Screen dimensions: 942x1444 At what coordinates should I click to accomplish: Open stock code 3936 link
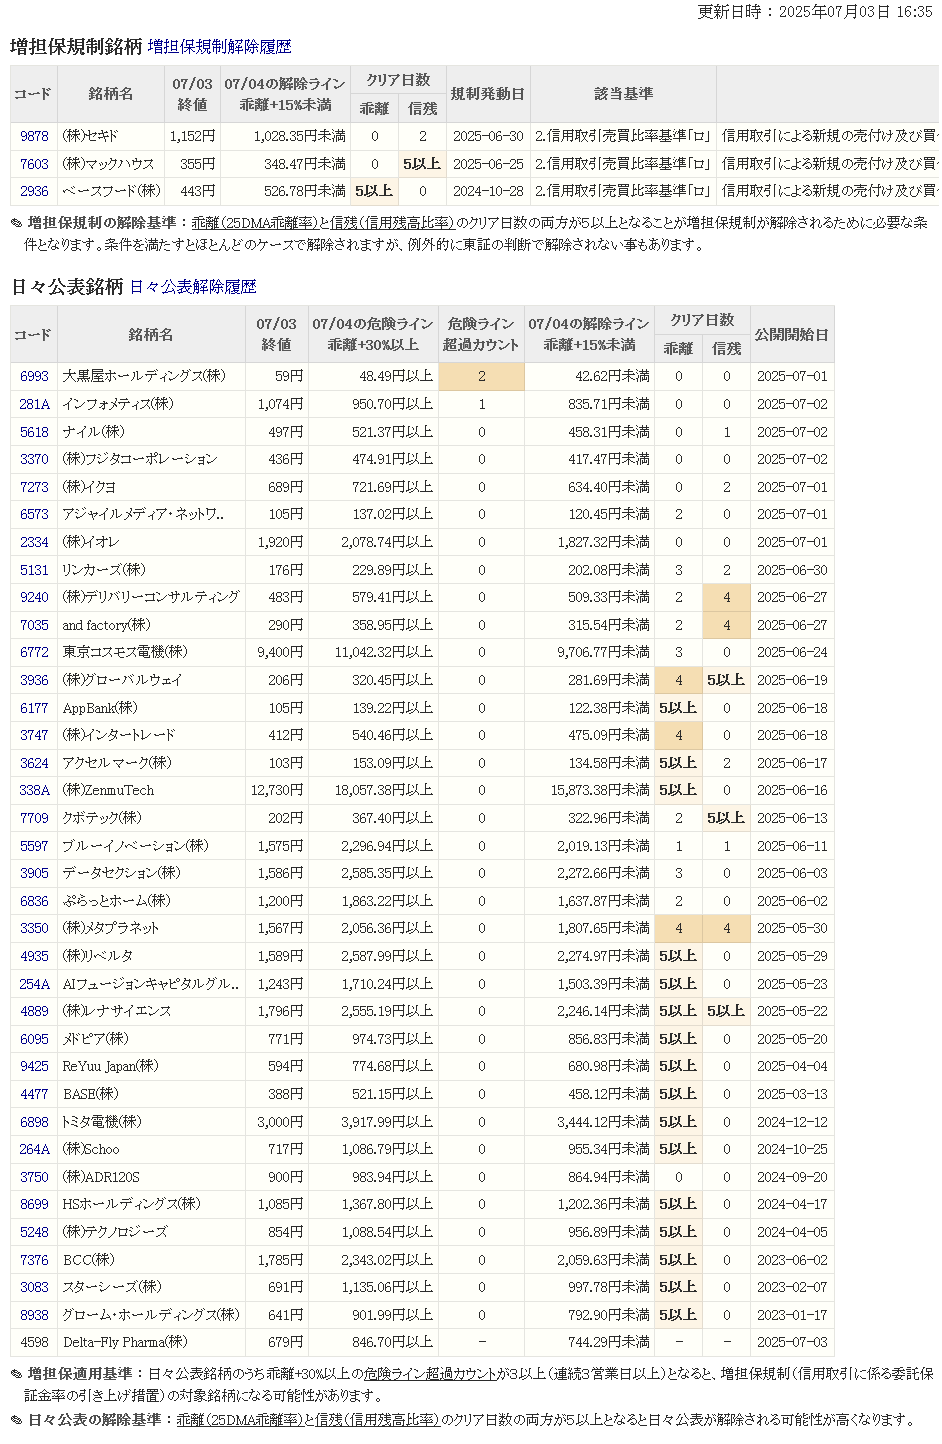[x=34, y=680]
